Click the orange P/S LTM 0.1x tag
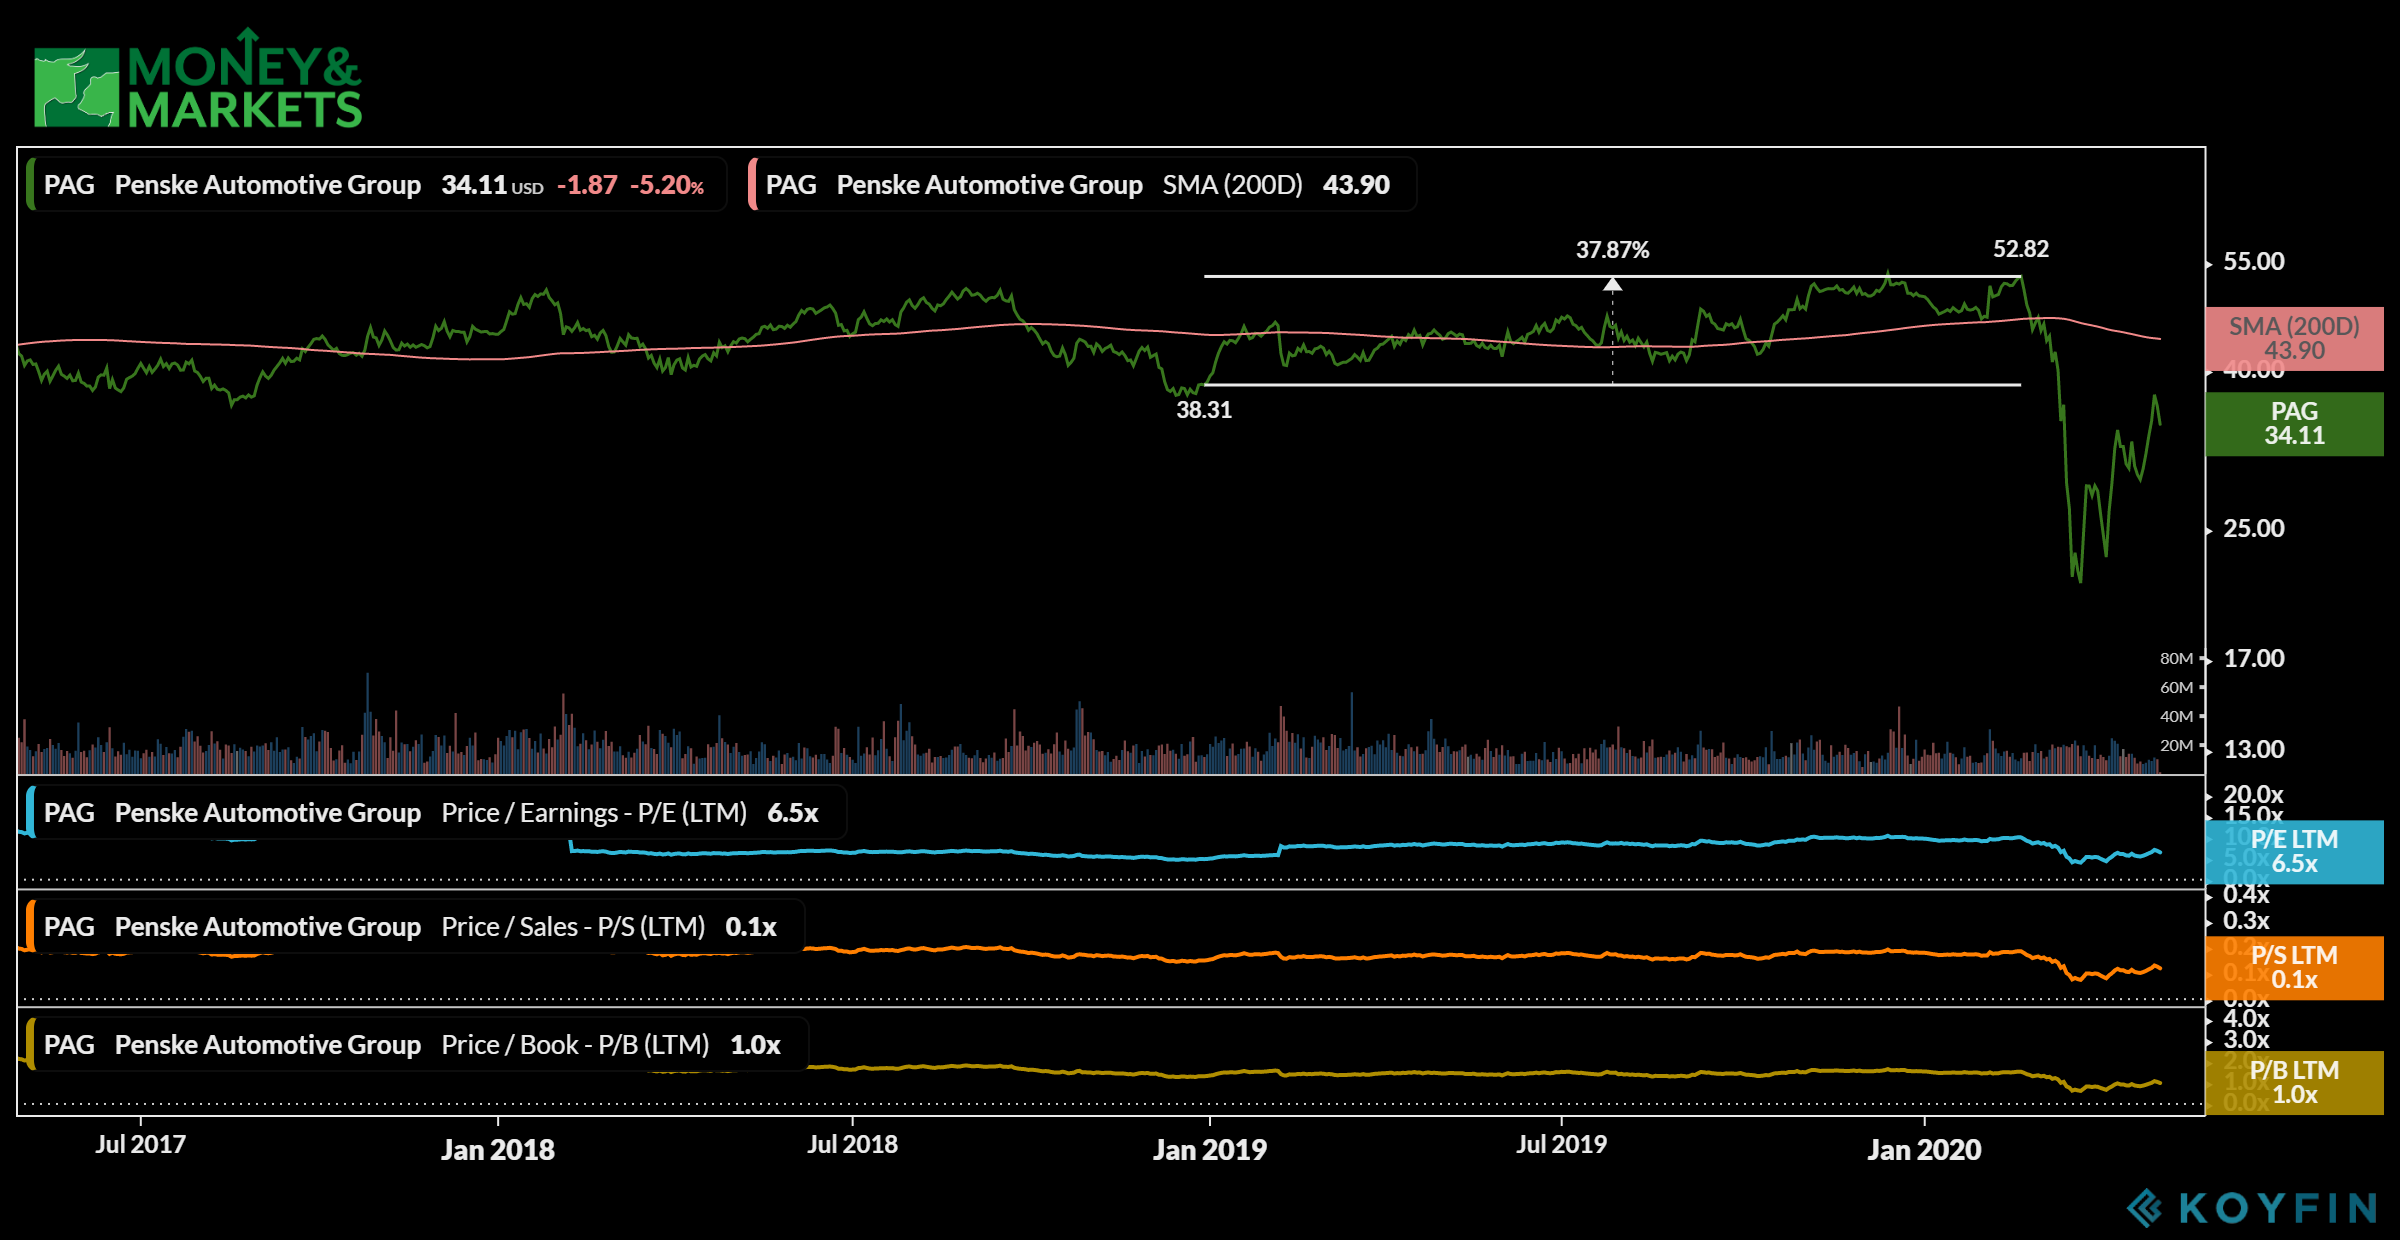 pyautogui.click(x=2294, y=967)
